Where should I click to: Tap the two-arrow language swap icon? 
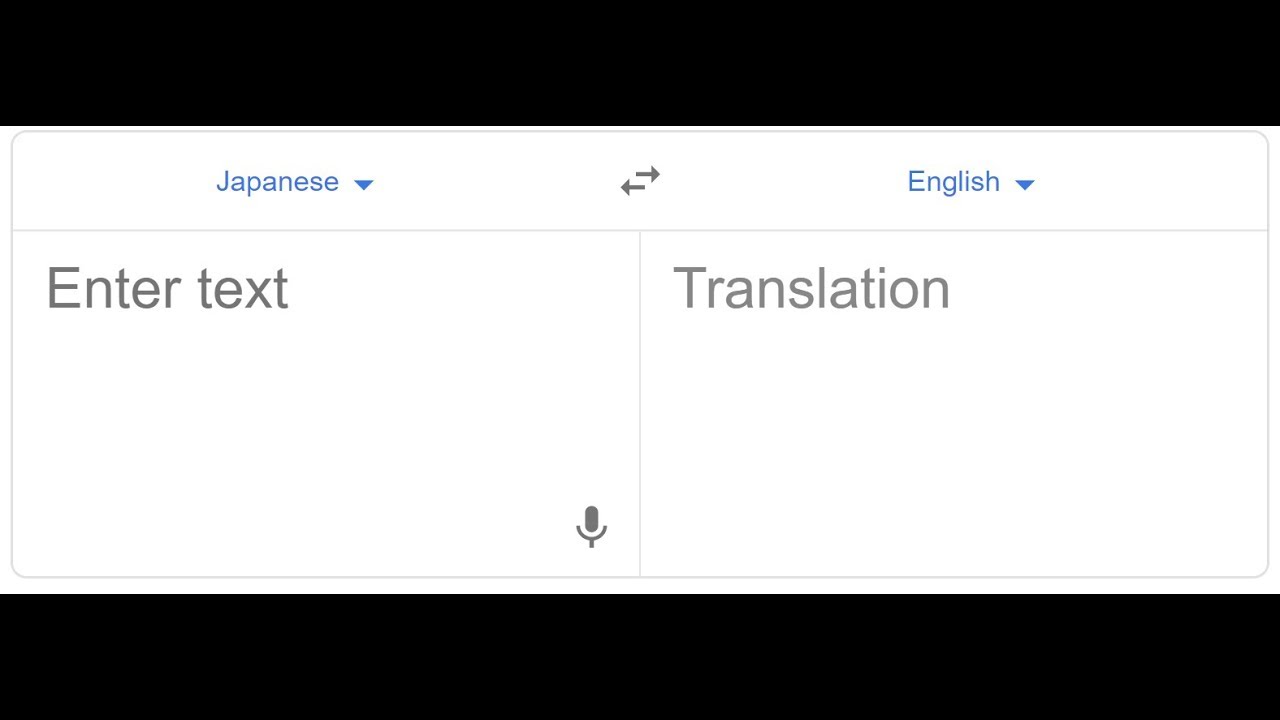click(x=640, y=181)
